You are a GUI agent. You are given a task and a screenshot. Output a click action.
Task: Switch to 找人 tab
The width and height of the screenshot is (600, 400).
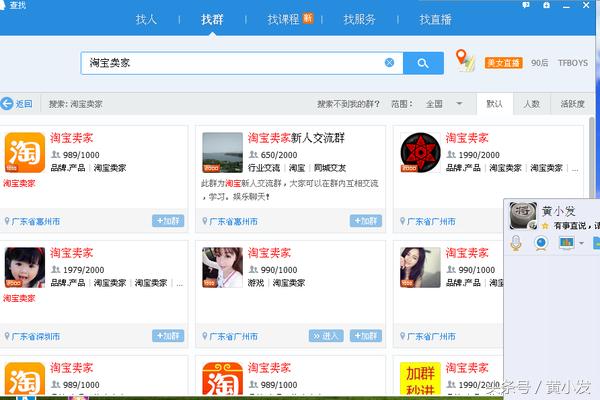(146, 19)
